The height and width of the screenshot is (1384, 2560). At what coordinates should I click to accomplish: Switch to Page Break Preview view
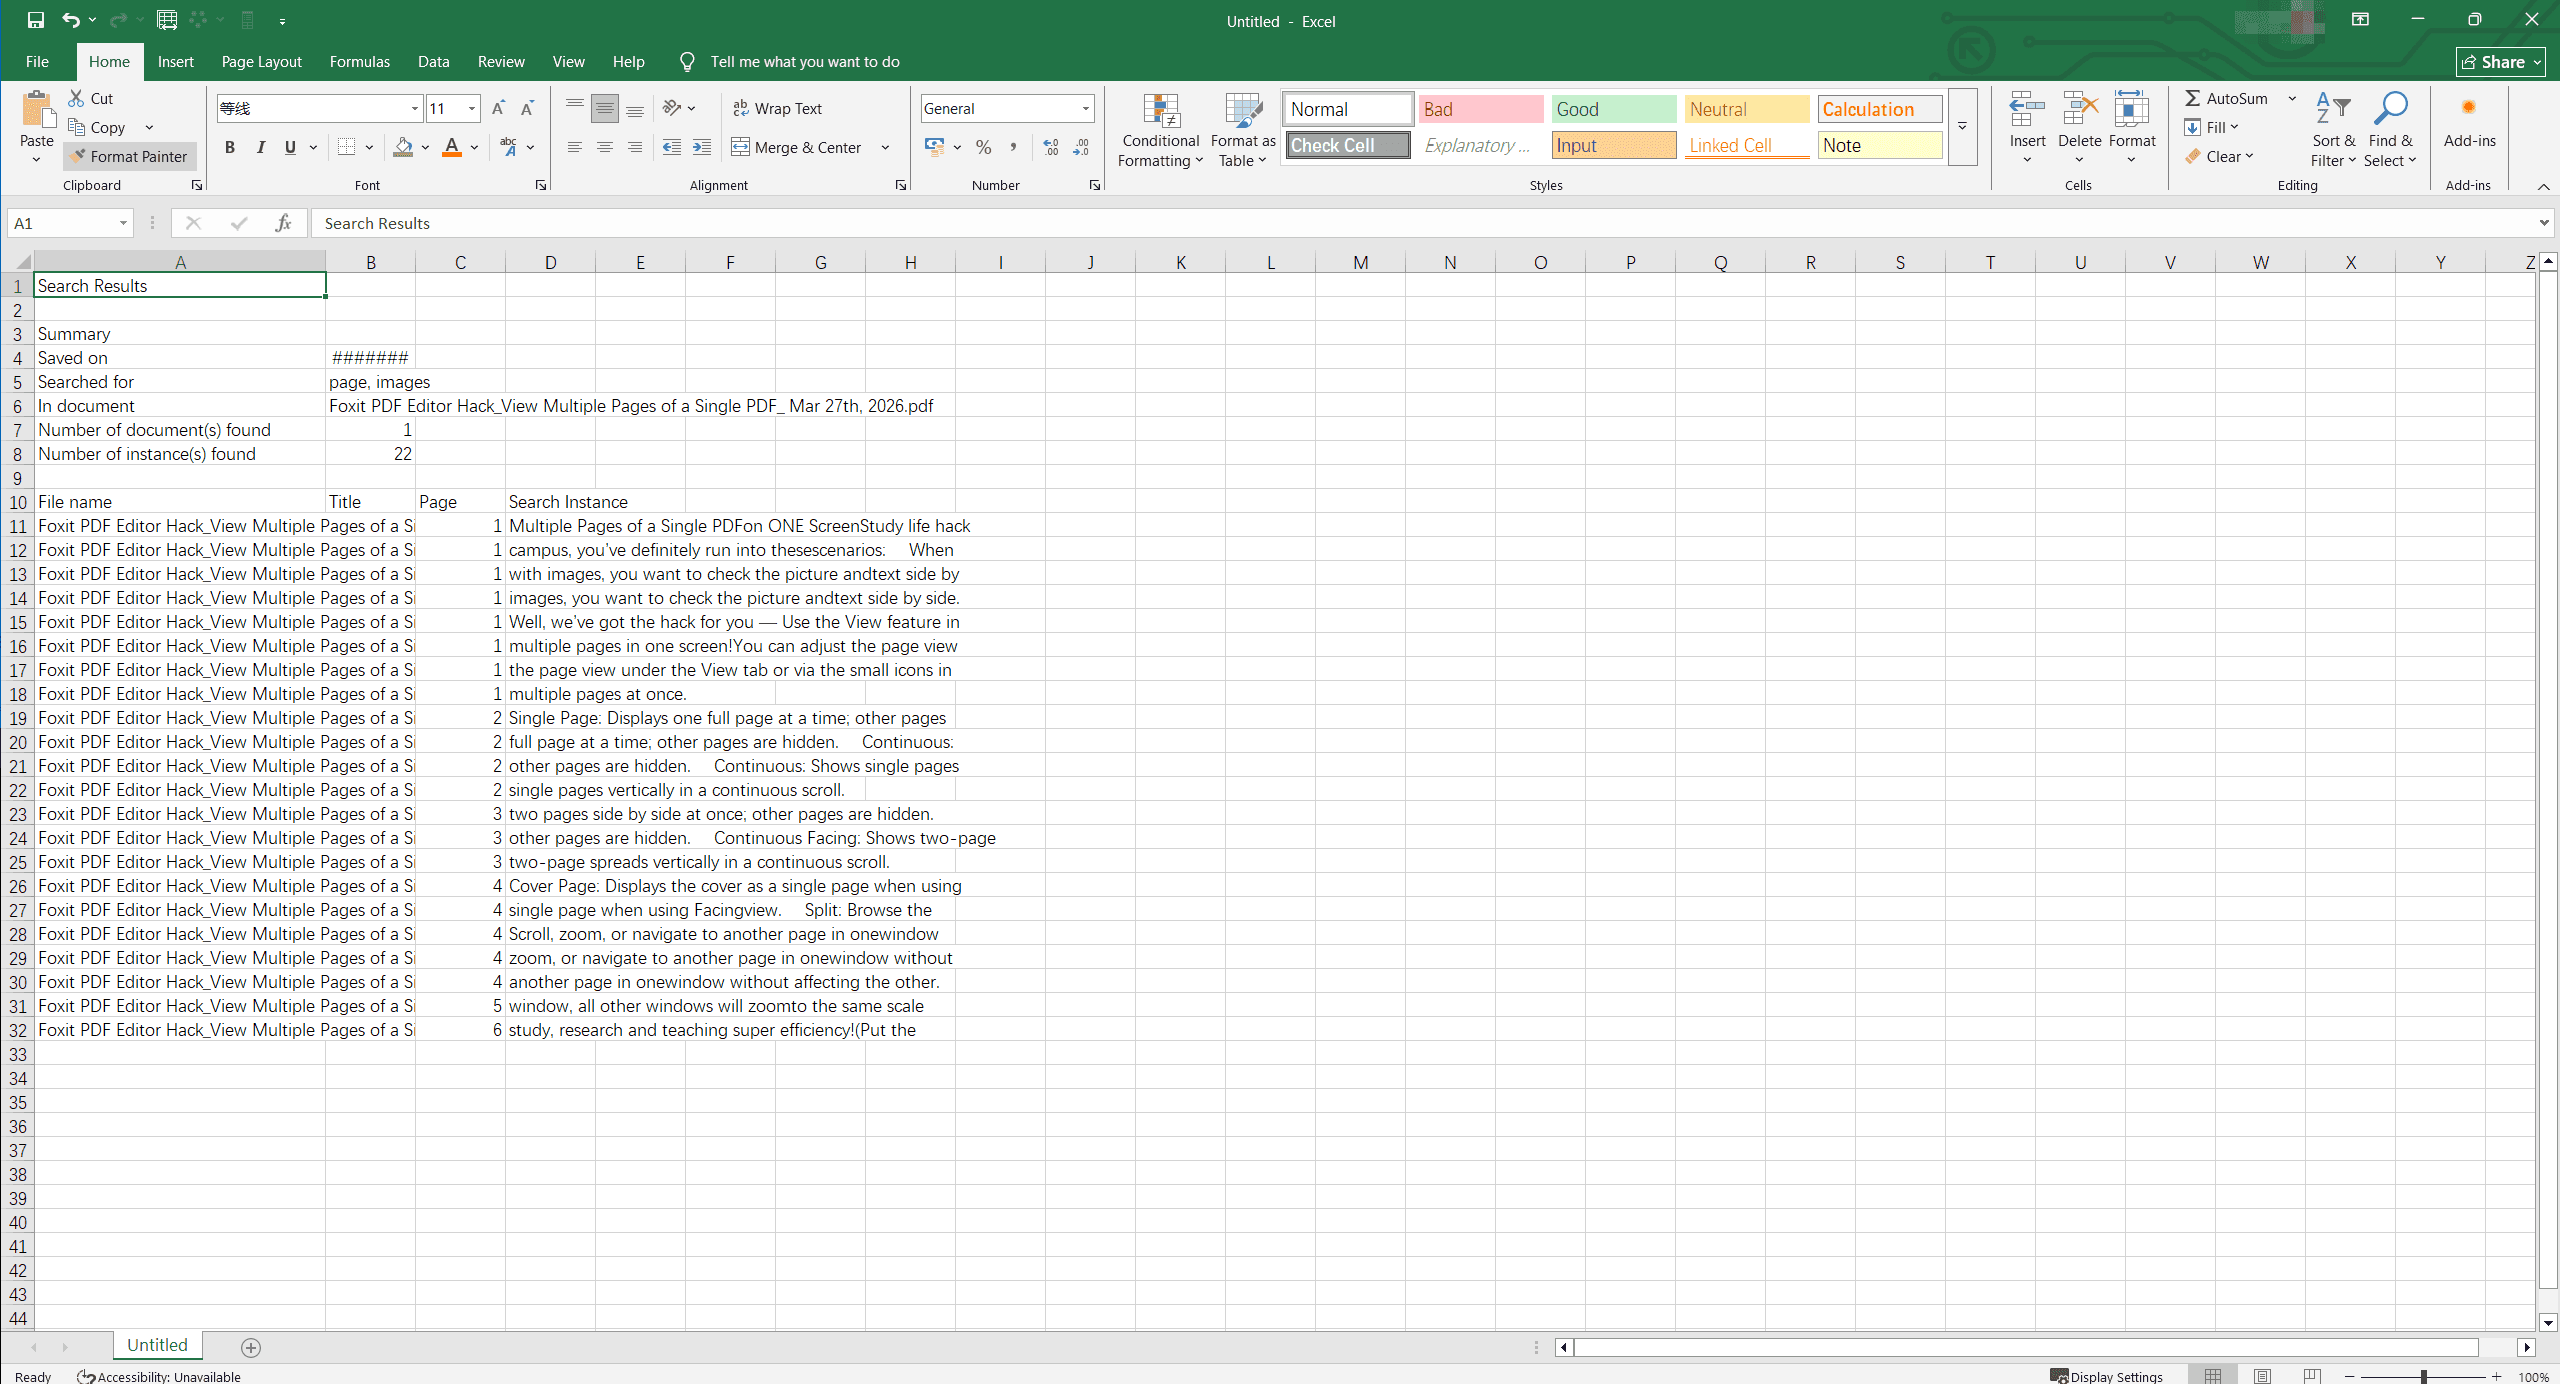pyautogui.click(x=2312, y=1376)
